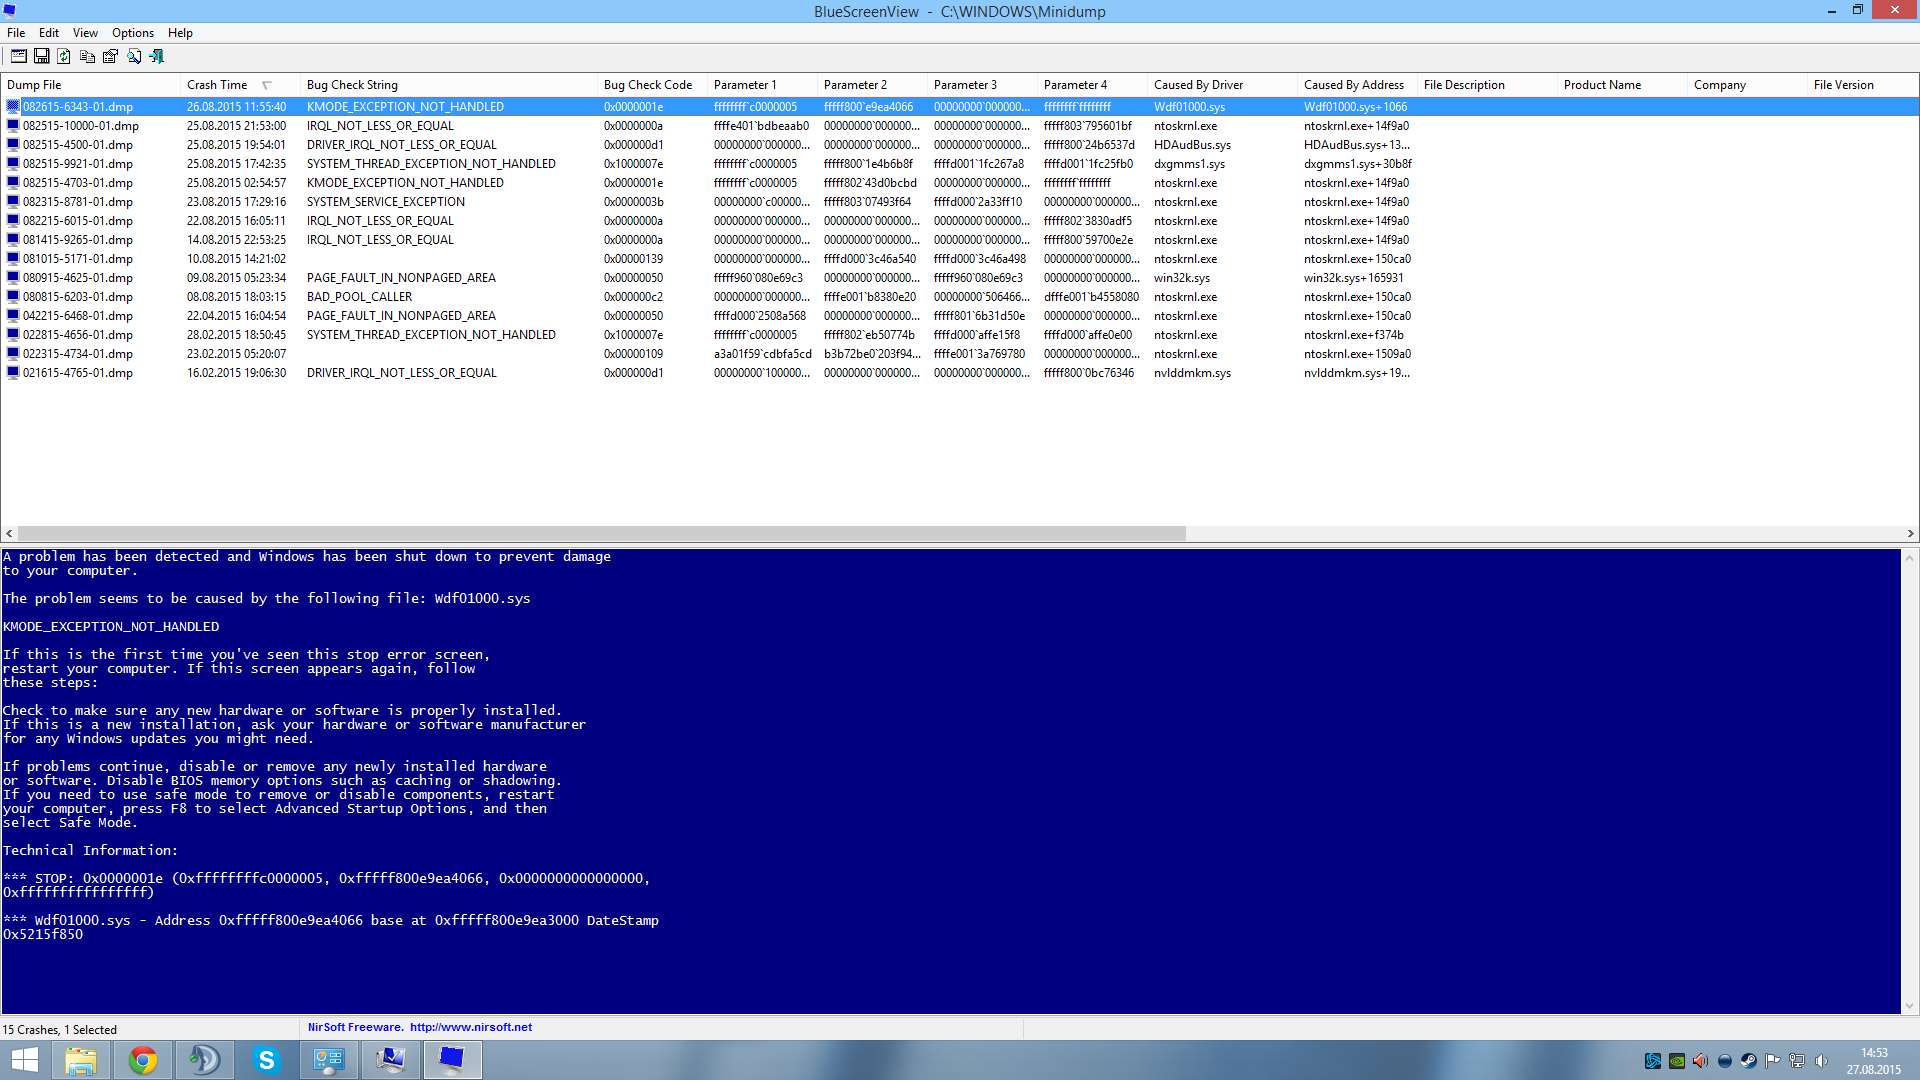This screenshot has height=1080, width=1920.
Task: Open the Properties toolbar icon
Action: pos(111,57)
